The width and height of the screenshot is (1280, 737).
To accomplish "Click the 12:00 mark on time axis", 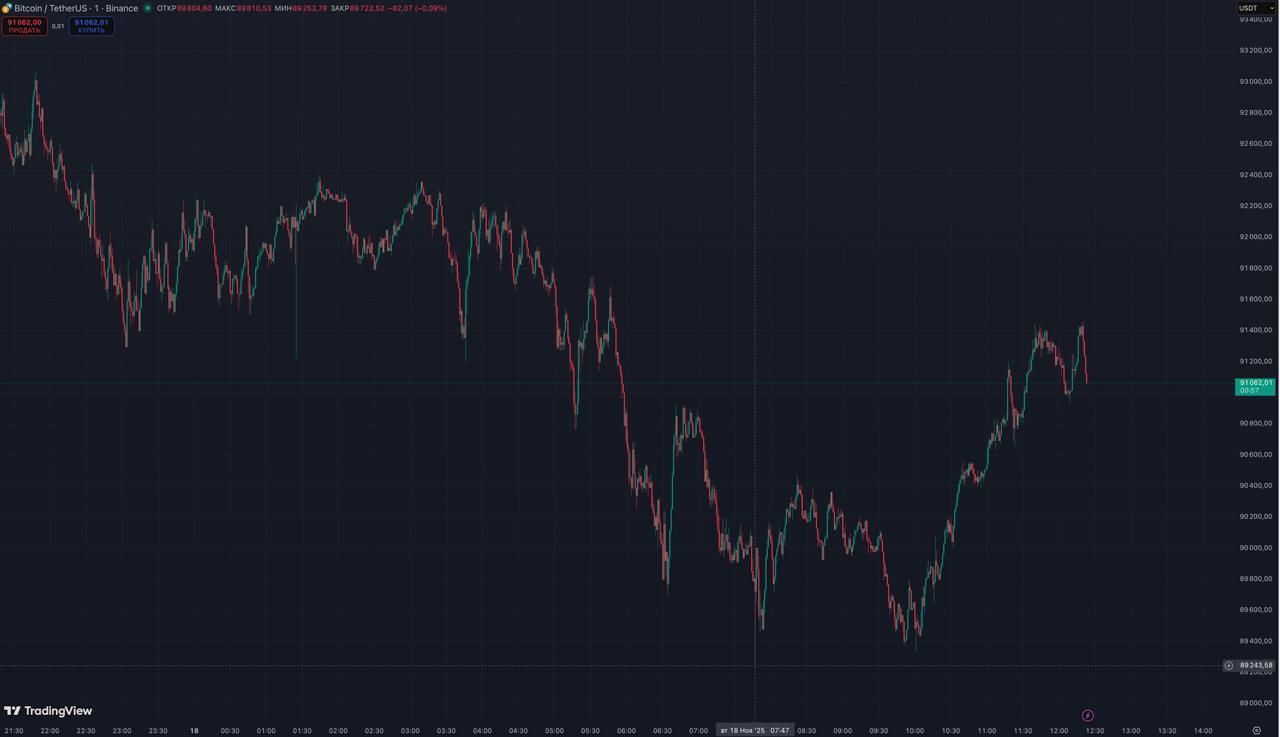I will coord(1059,731).
